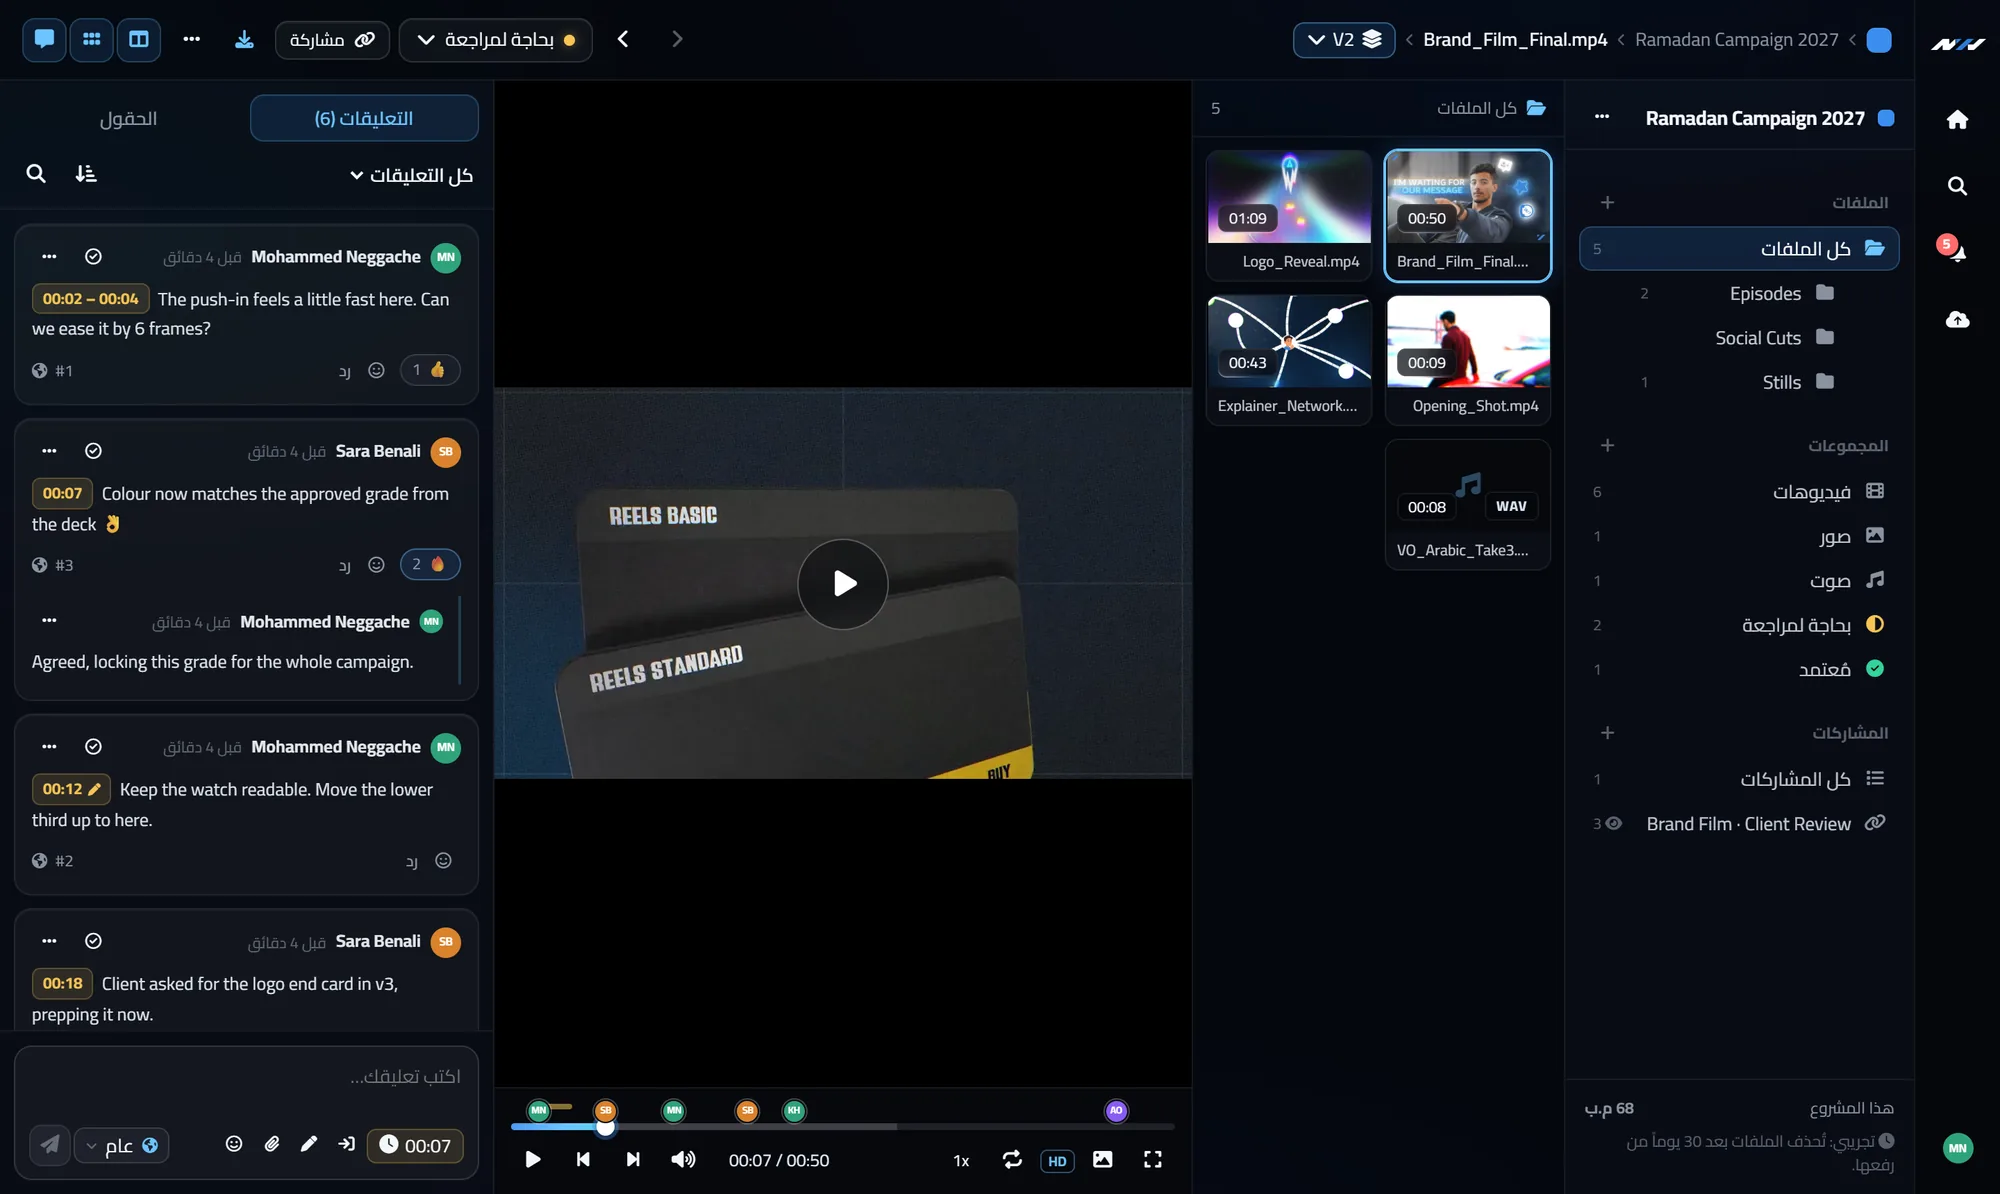Viewport: 2000px width, 1194px height.
Task: Insert emoji in comment composer
Action: (x=234, y=1144)
